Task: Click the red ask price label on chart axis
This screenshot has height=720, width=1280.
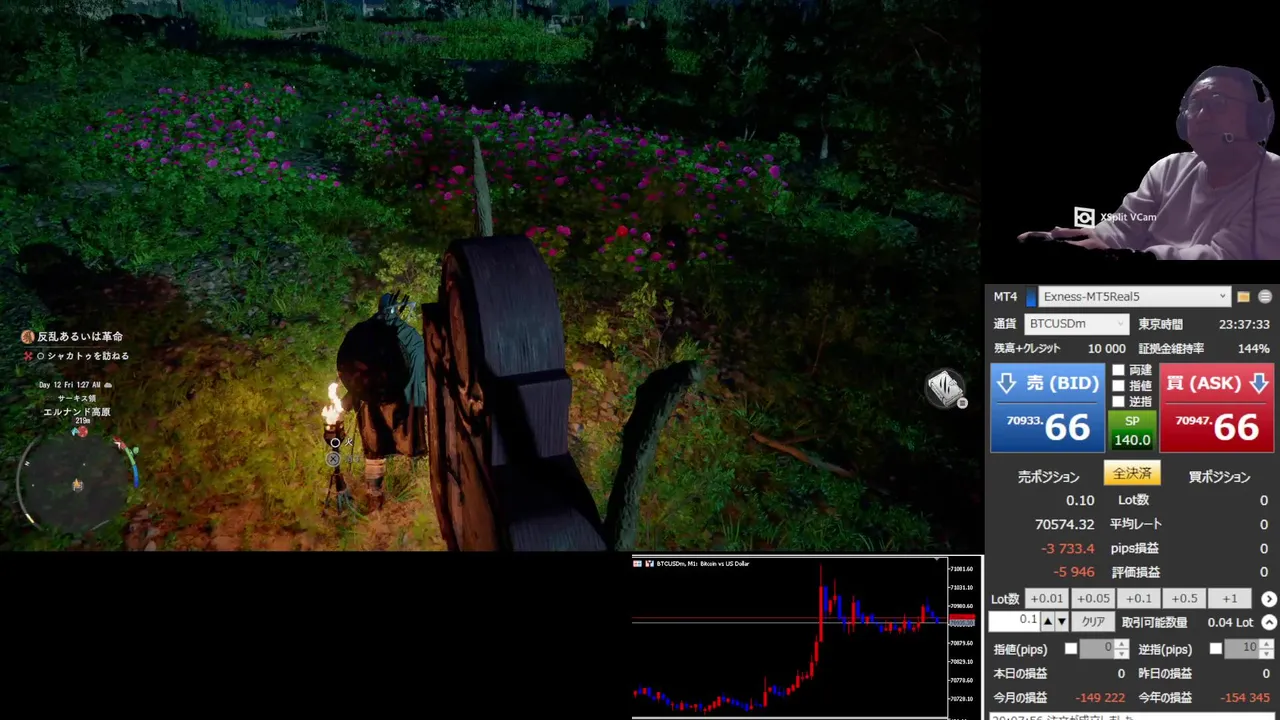Action: (x=963, y=618)
